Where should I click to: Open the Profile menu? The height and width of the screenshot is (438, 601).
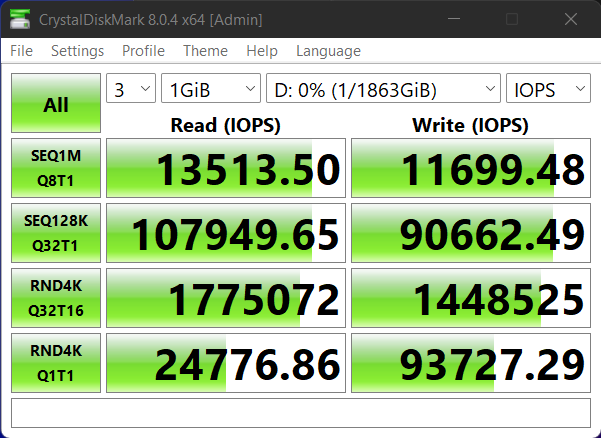click(x=143, y=51)
